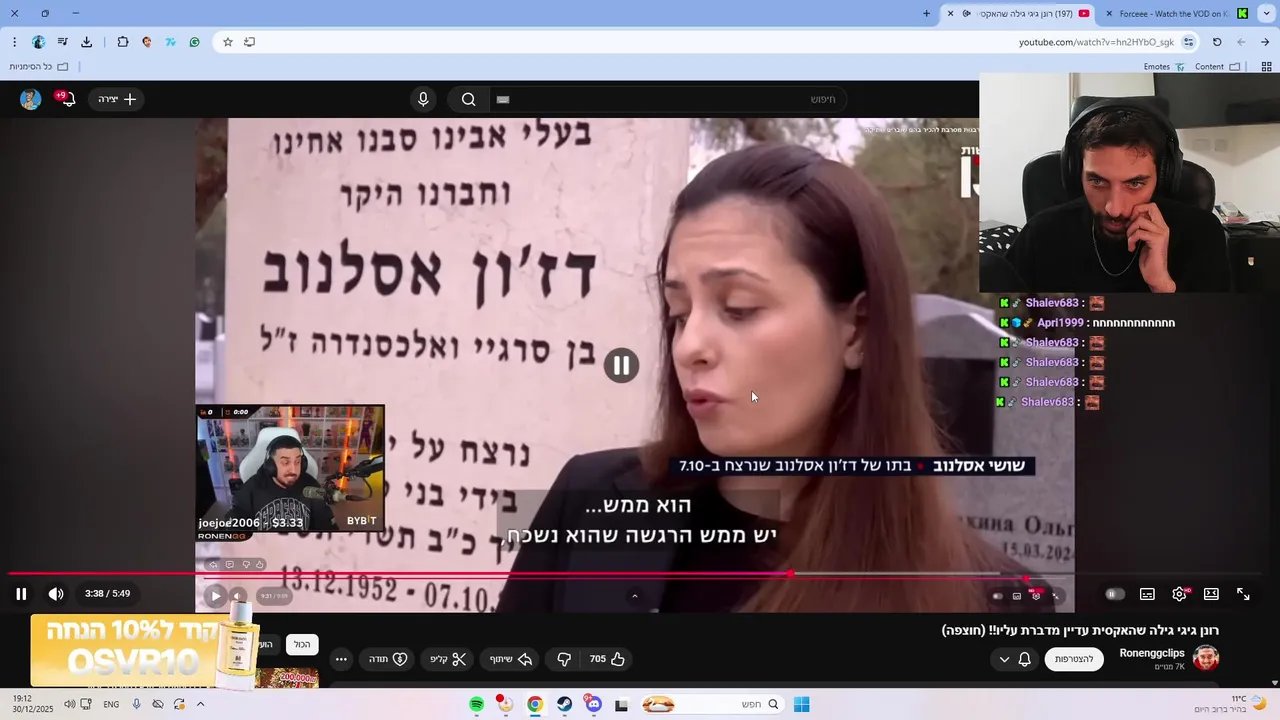The width and height of the screenshot is (1280, 720).
Task: Open Steam from the taskbar
Action: [565, 704]
